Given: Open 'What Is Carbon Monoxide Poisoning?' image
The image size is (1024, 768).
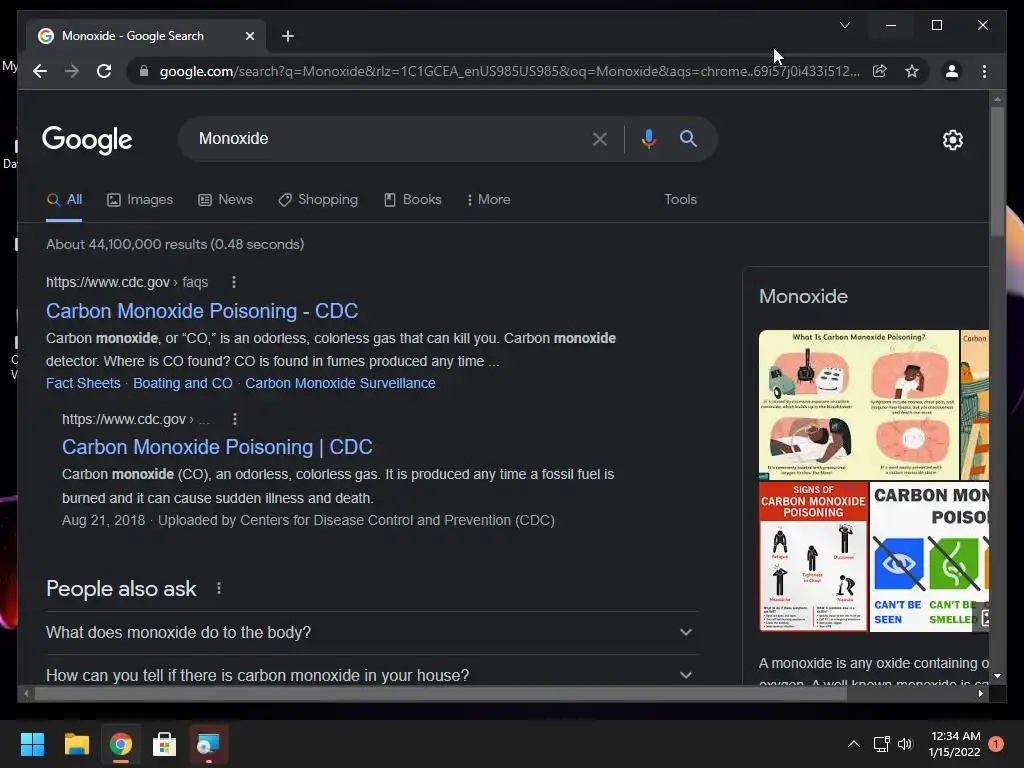Looking at the screenshot, I should click(x=859, y=404).
